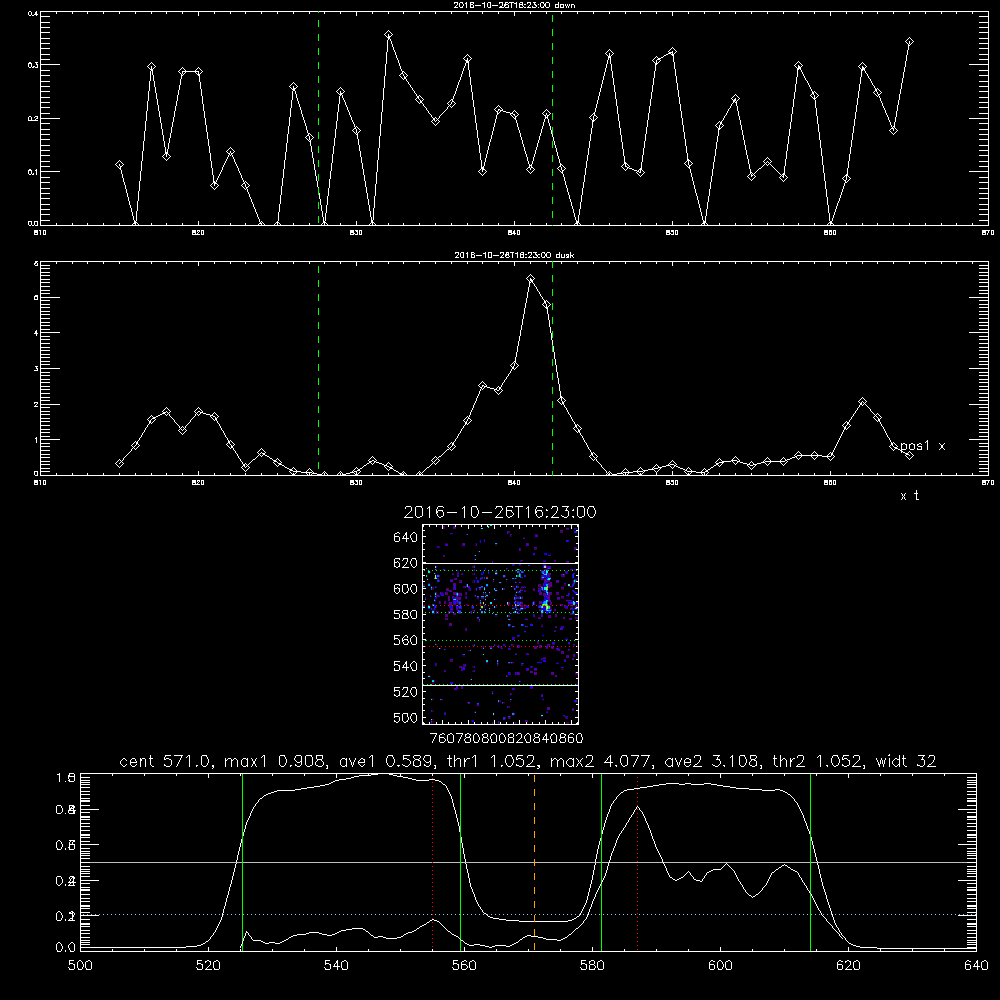Select the 'ave2 3.108' value in the profile title
Screen dimensions: 1000x1000
[x=712, y=761]
